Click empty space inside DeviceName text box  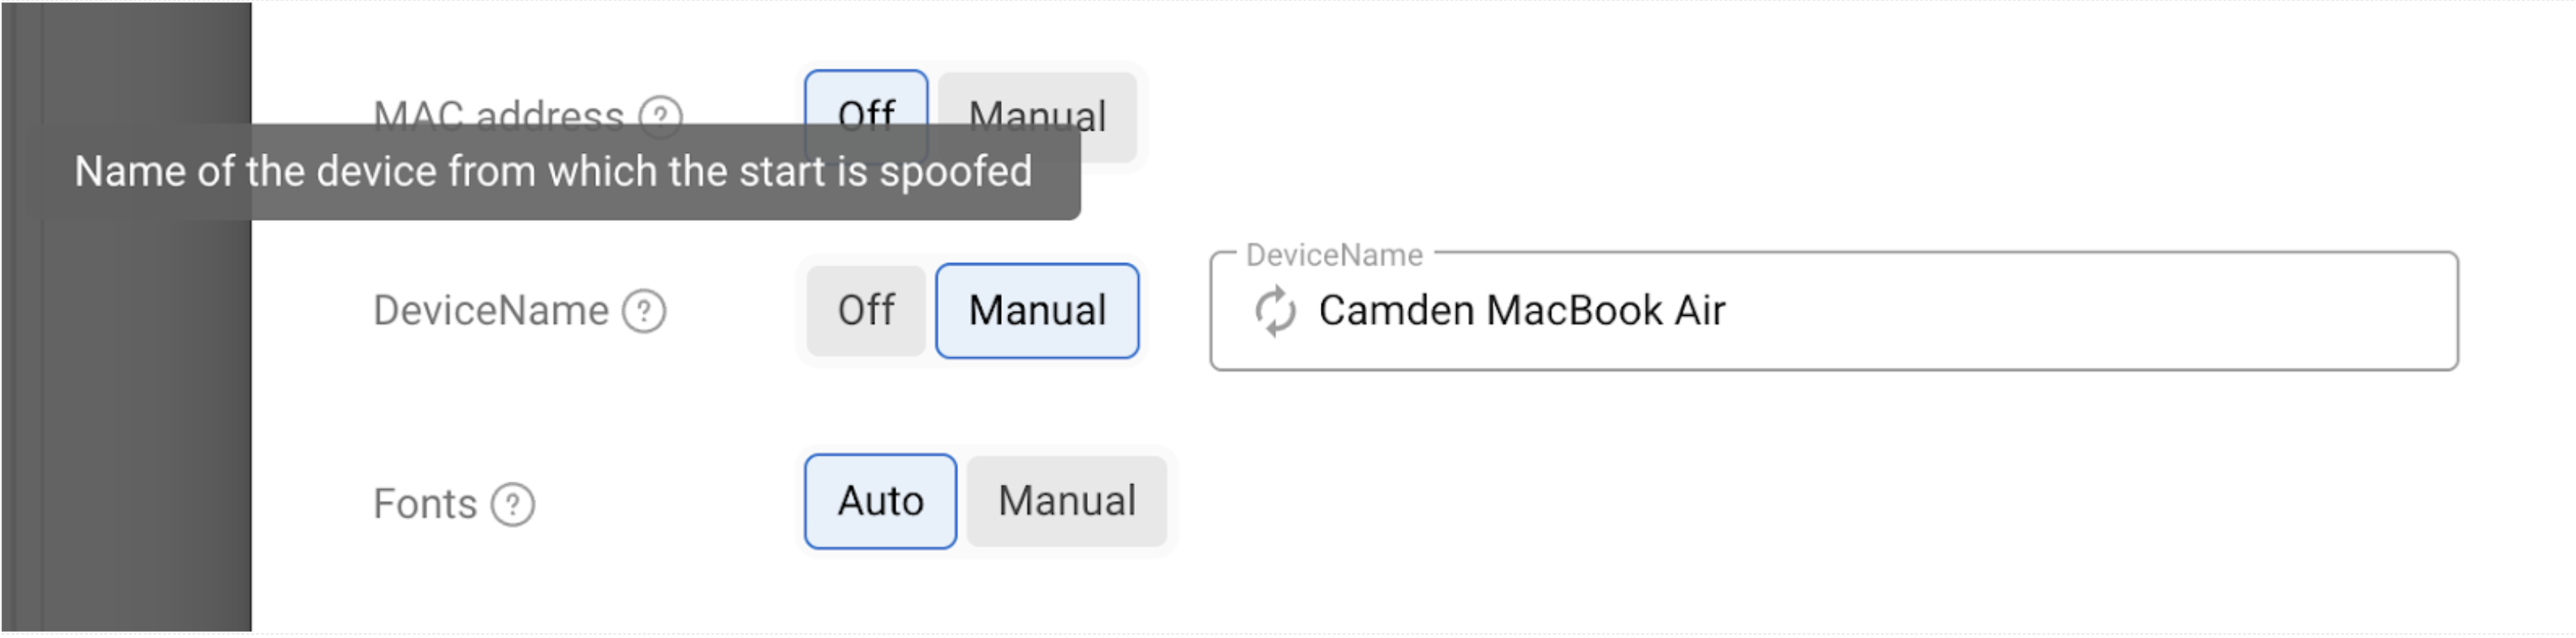[2100, 311]
